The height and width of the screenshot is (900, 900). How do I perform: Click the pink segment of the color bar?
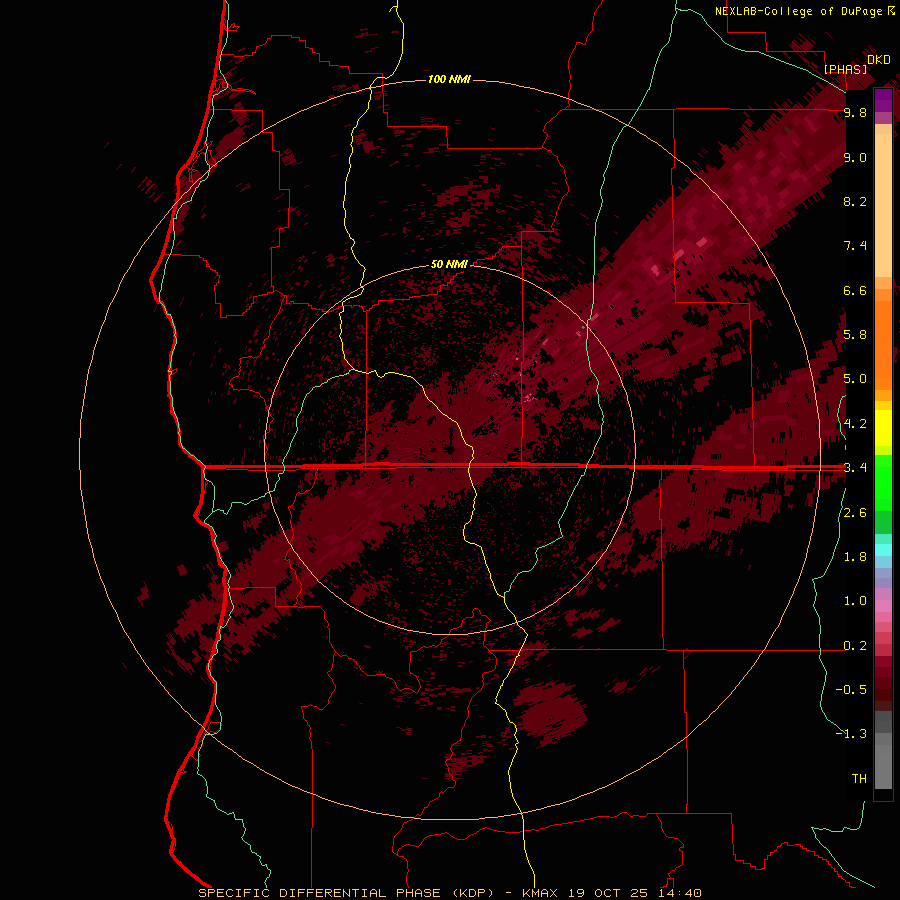click(883, 606)
